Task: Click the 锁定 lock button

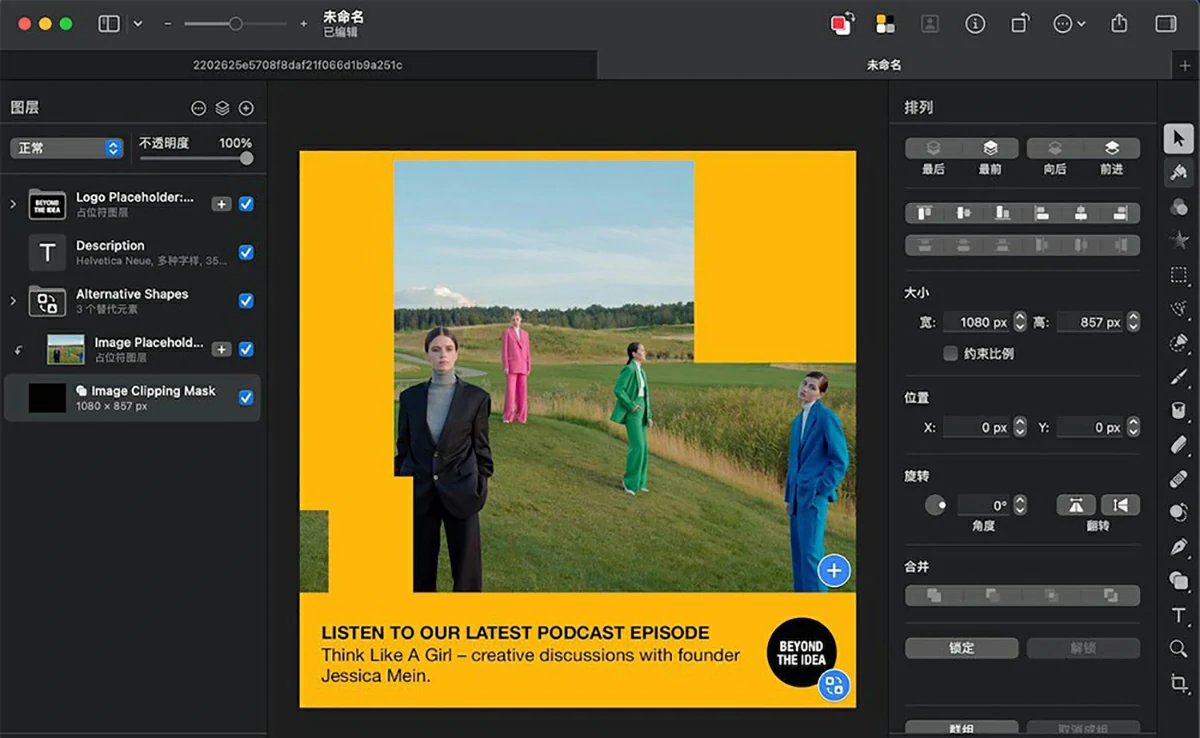Action: (x=962, y=648)
